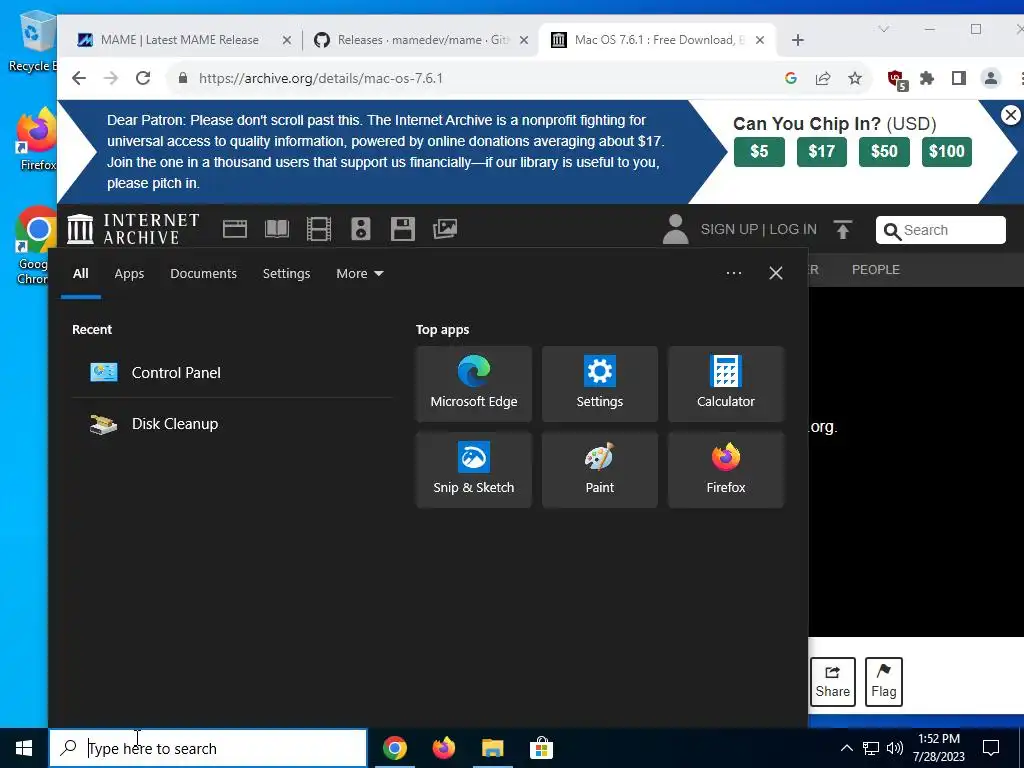Open Internet Archive Software floppy icon
Screen dimensions: 1024x768
point(402,229)
